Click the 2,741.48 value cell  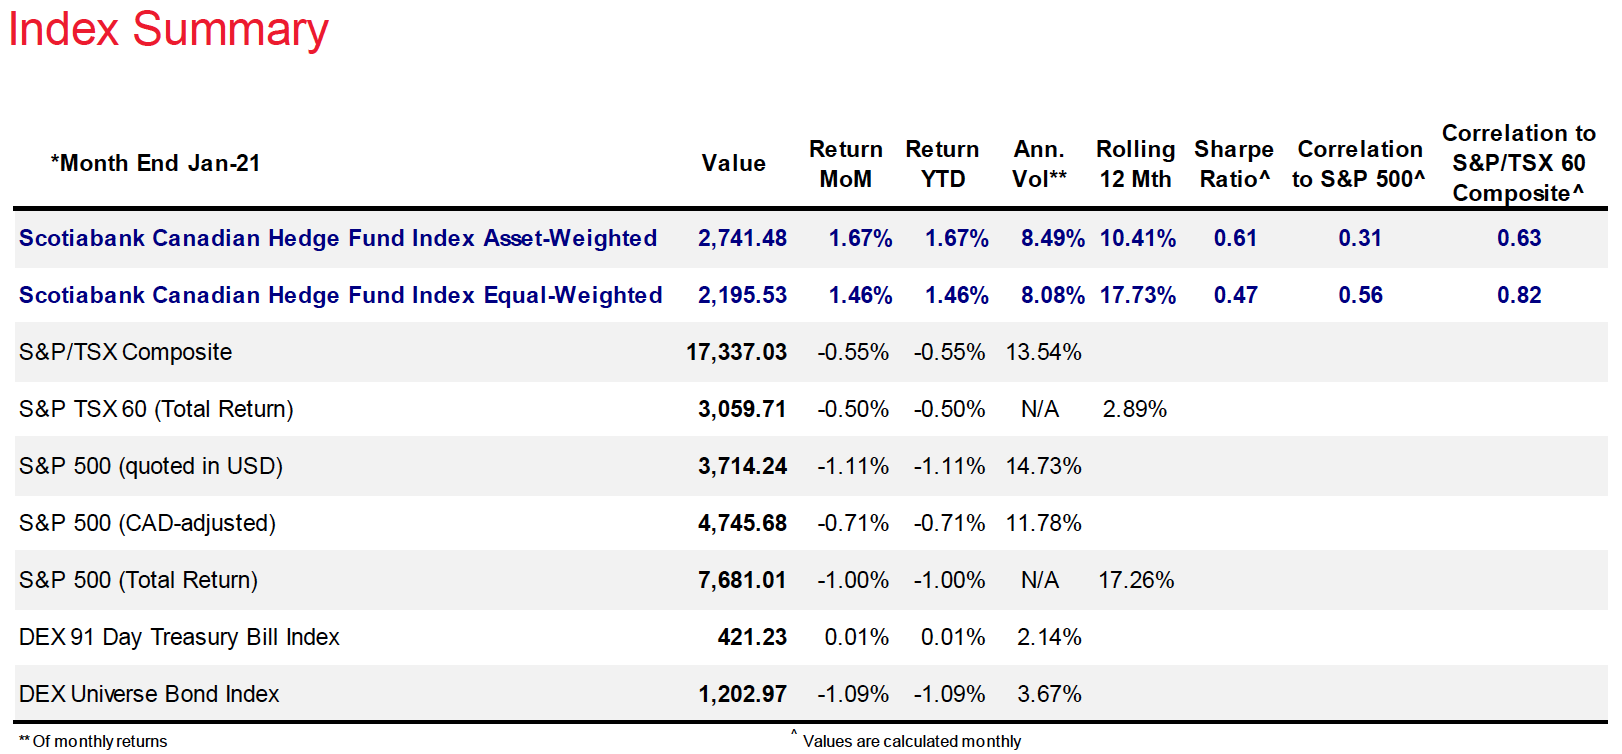click(742, 238)
